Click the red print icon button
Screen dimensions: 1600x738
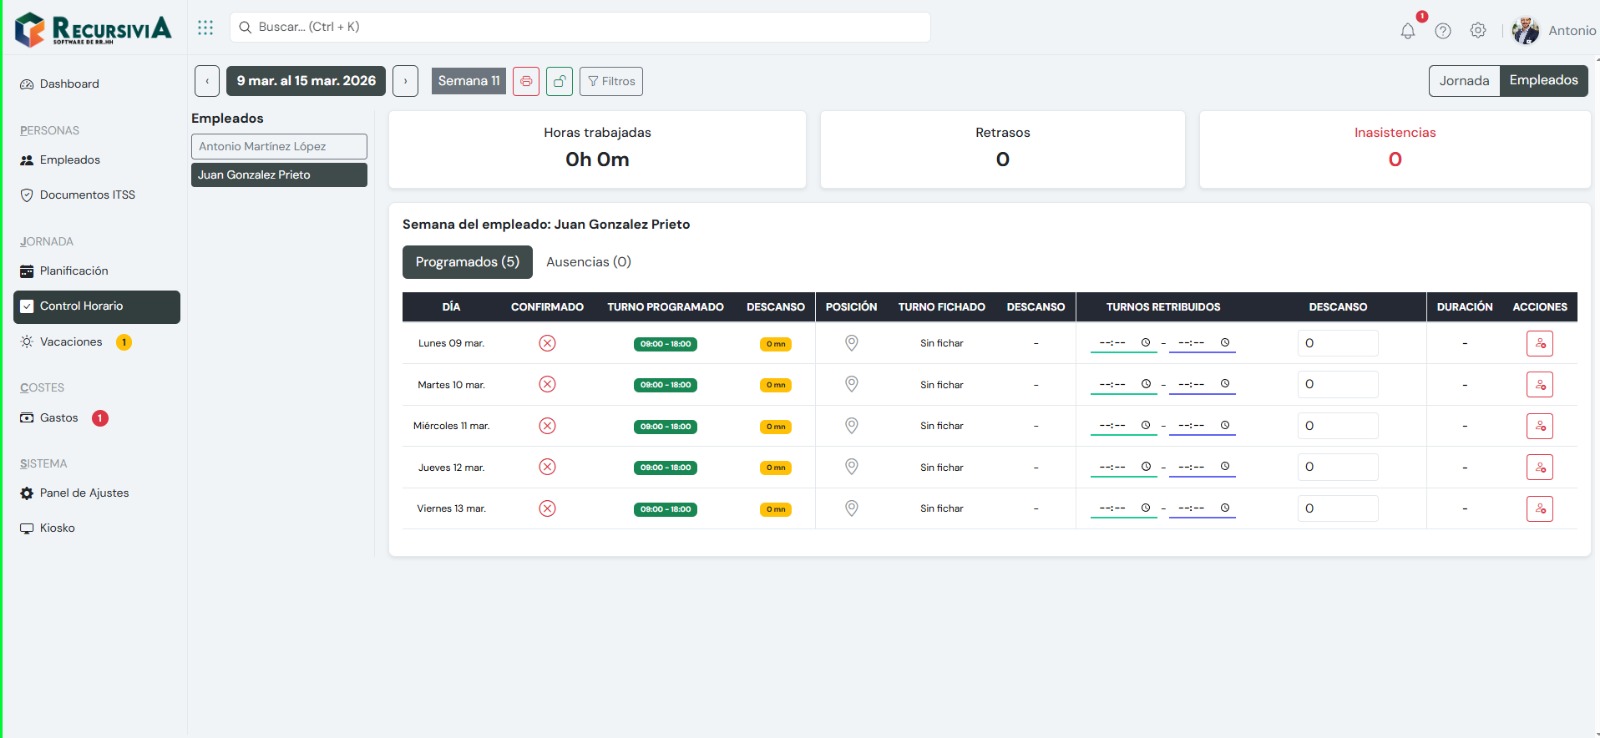point(526,81)
